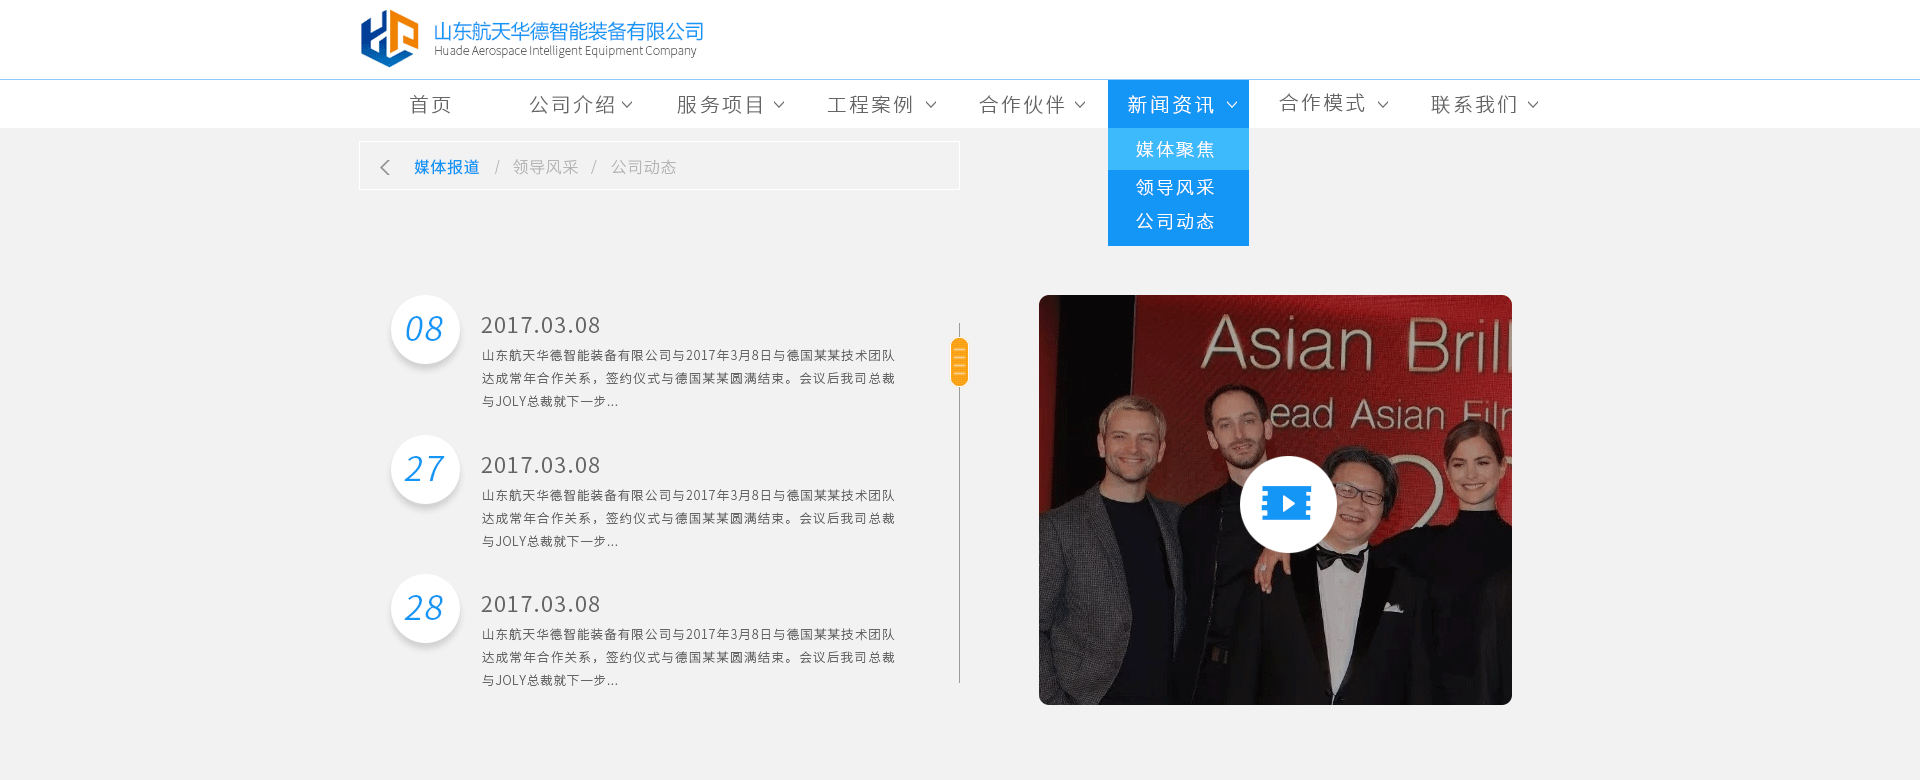Screen dimensions: 1920x780
Task: Open the 2017.03.08 headline beside circle 08
Action: pyautogui.click(x=541, y=325)
